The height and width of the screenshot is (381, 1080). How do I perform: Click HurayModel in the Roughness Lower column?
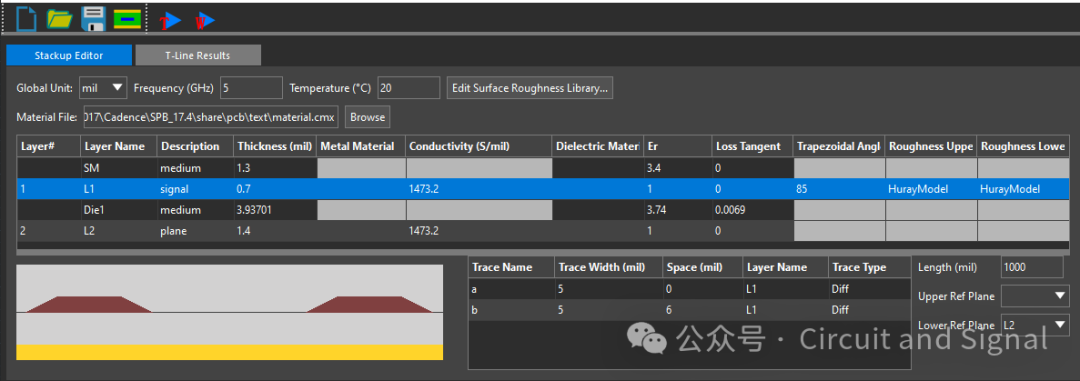(1023, 189)
